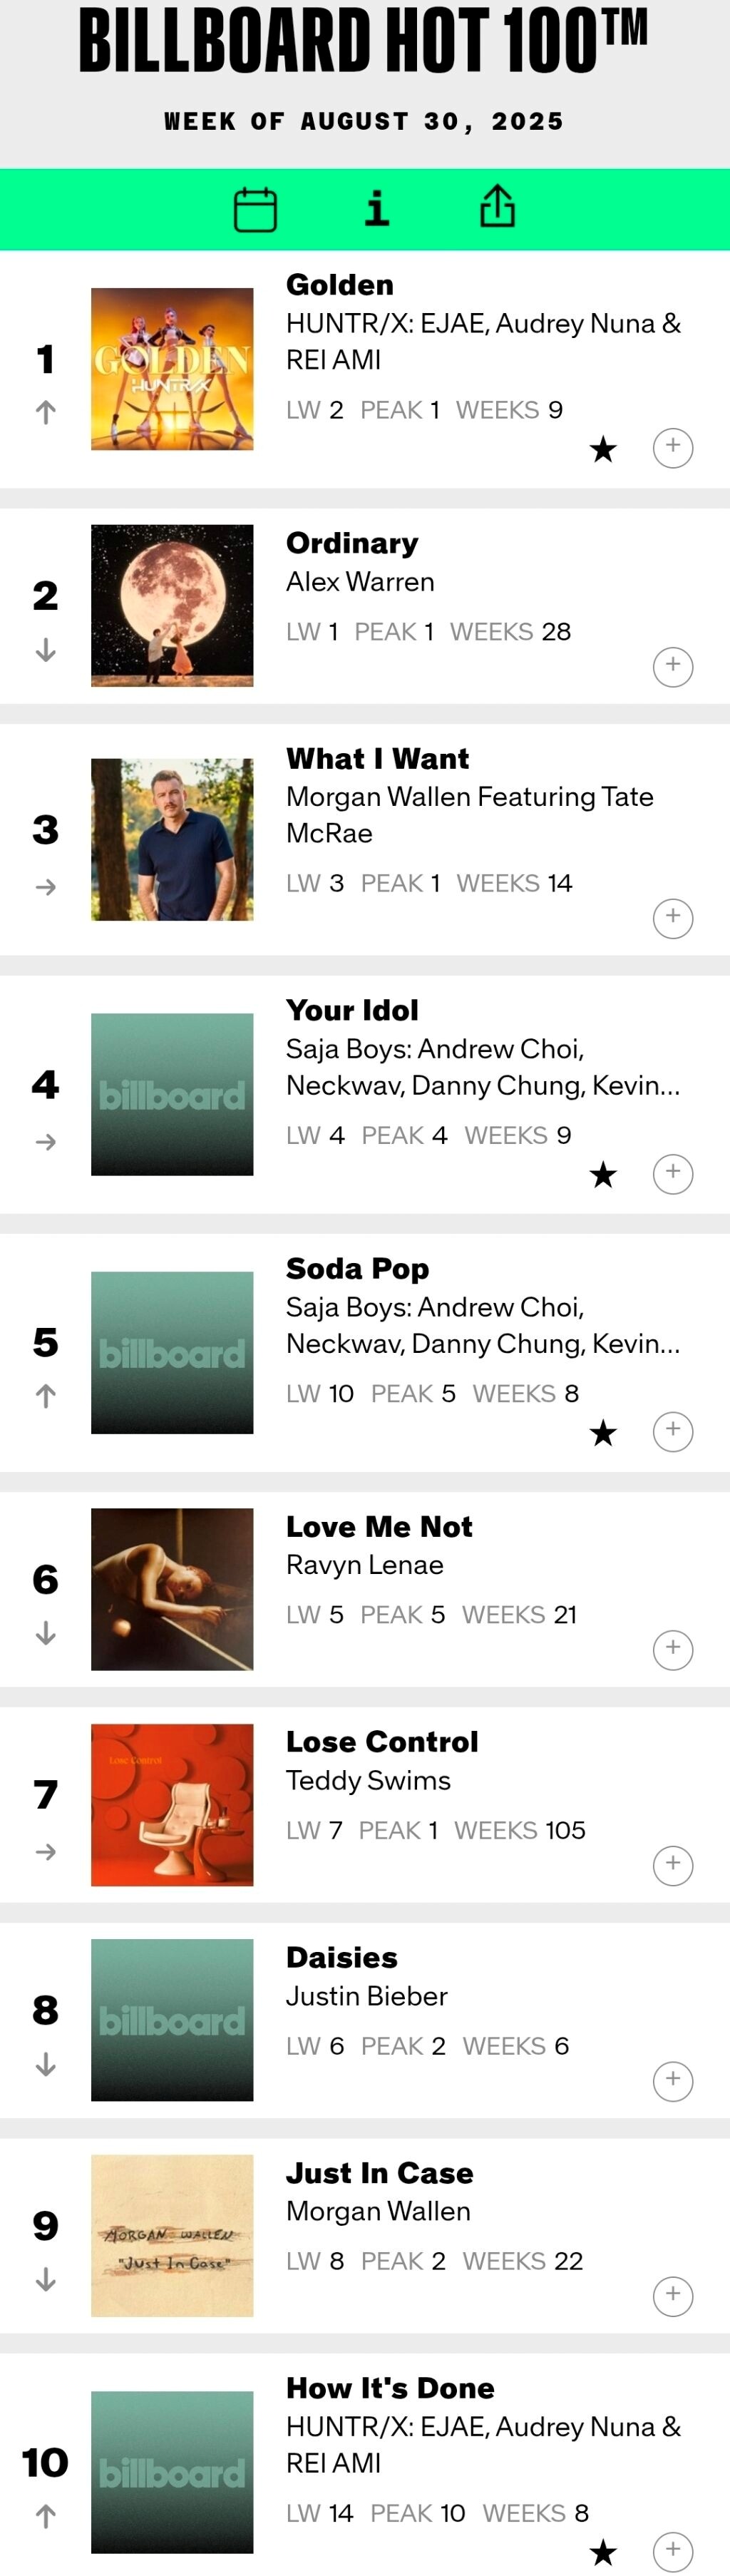Screen dimensions: 730x2576
Task: Click the Teddy Swims artist name
Action: click(x=368, y=1780)
